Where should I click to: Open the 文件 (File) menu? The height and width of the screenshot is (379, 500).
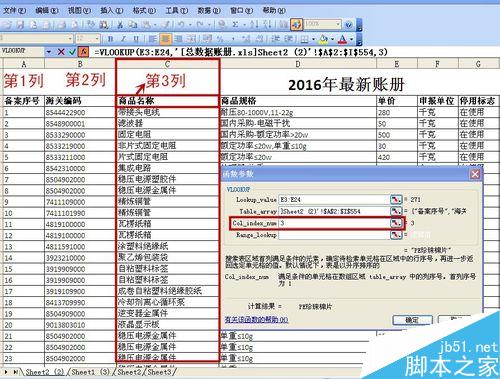[14, 10]
